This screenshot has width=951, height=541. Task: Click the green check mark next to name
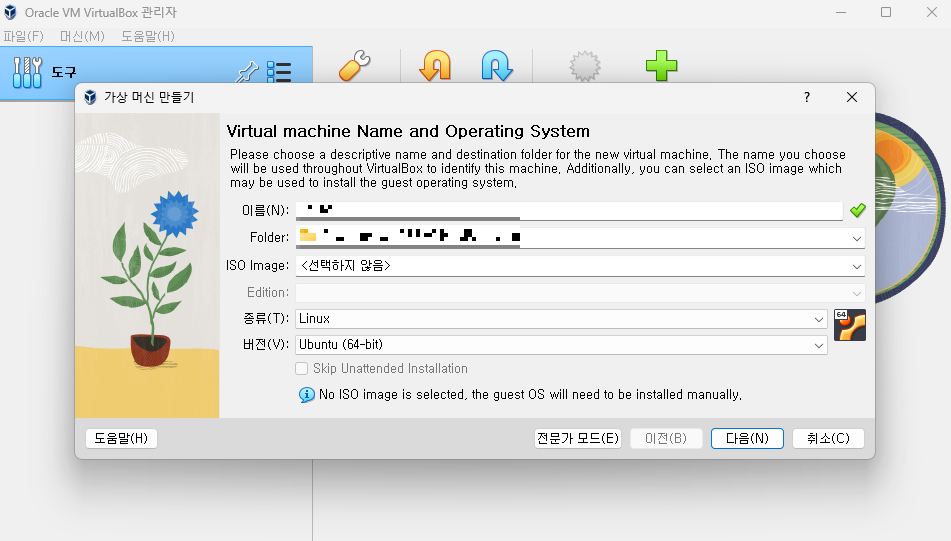tap(858, 210)
